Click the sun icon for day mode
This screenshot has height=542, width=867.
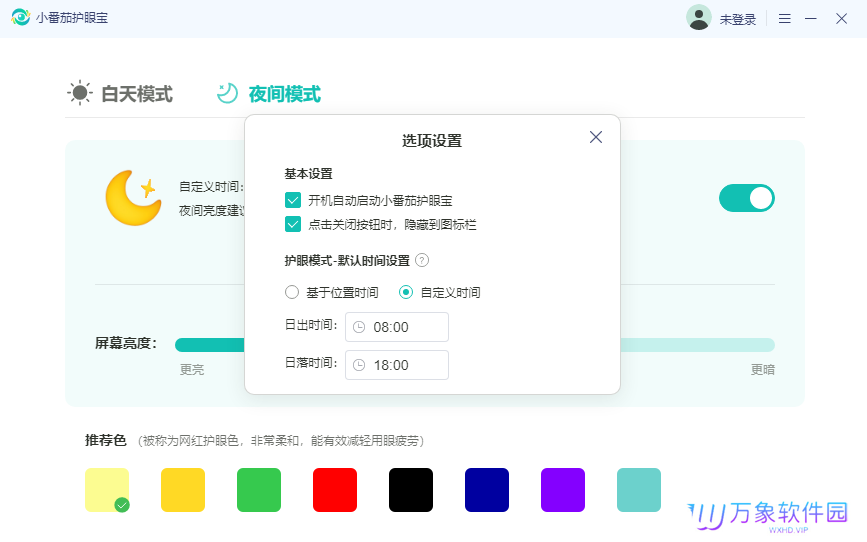point(80,92)
